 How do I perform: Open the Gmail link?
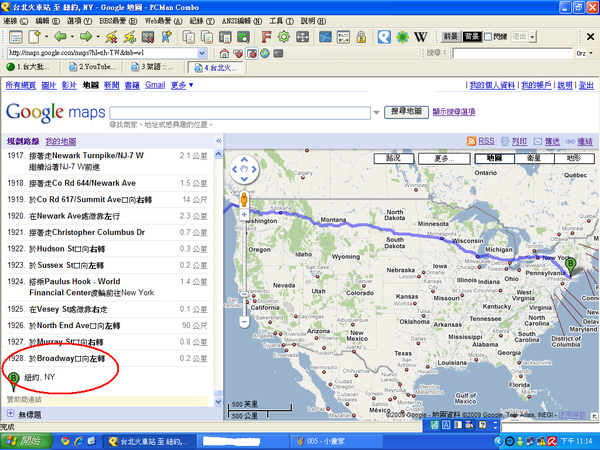155,85
